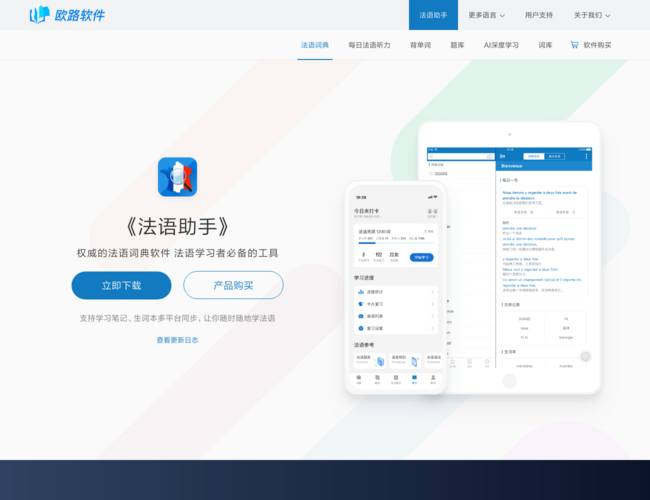Expand the 关于我们 dropdown
The image size is (650, 500).
tap(592, 15)
